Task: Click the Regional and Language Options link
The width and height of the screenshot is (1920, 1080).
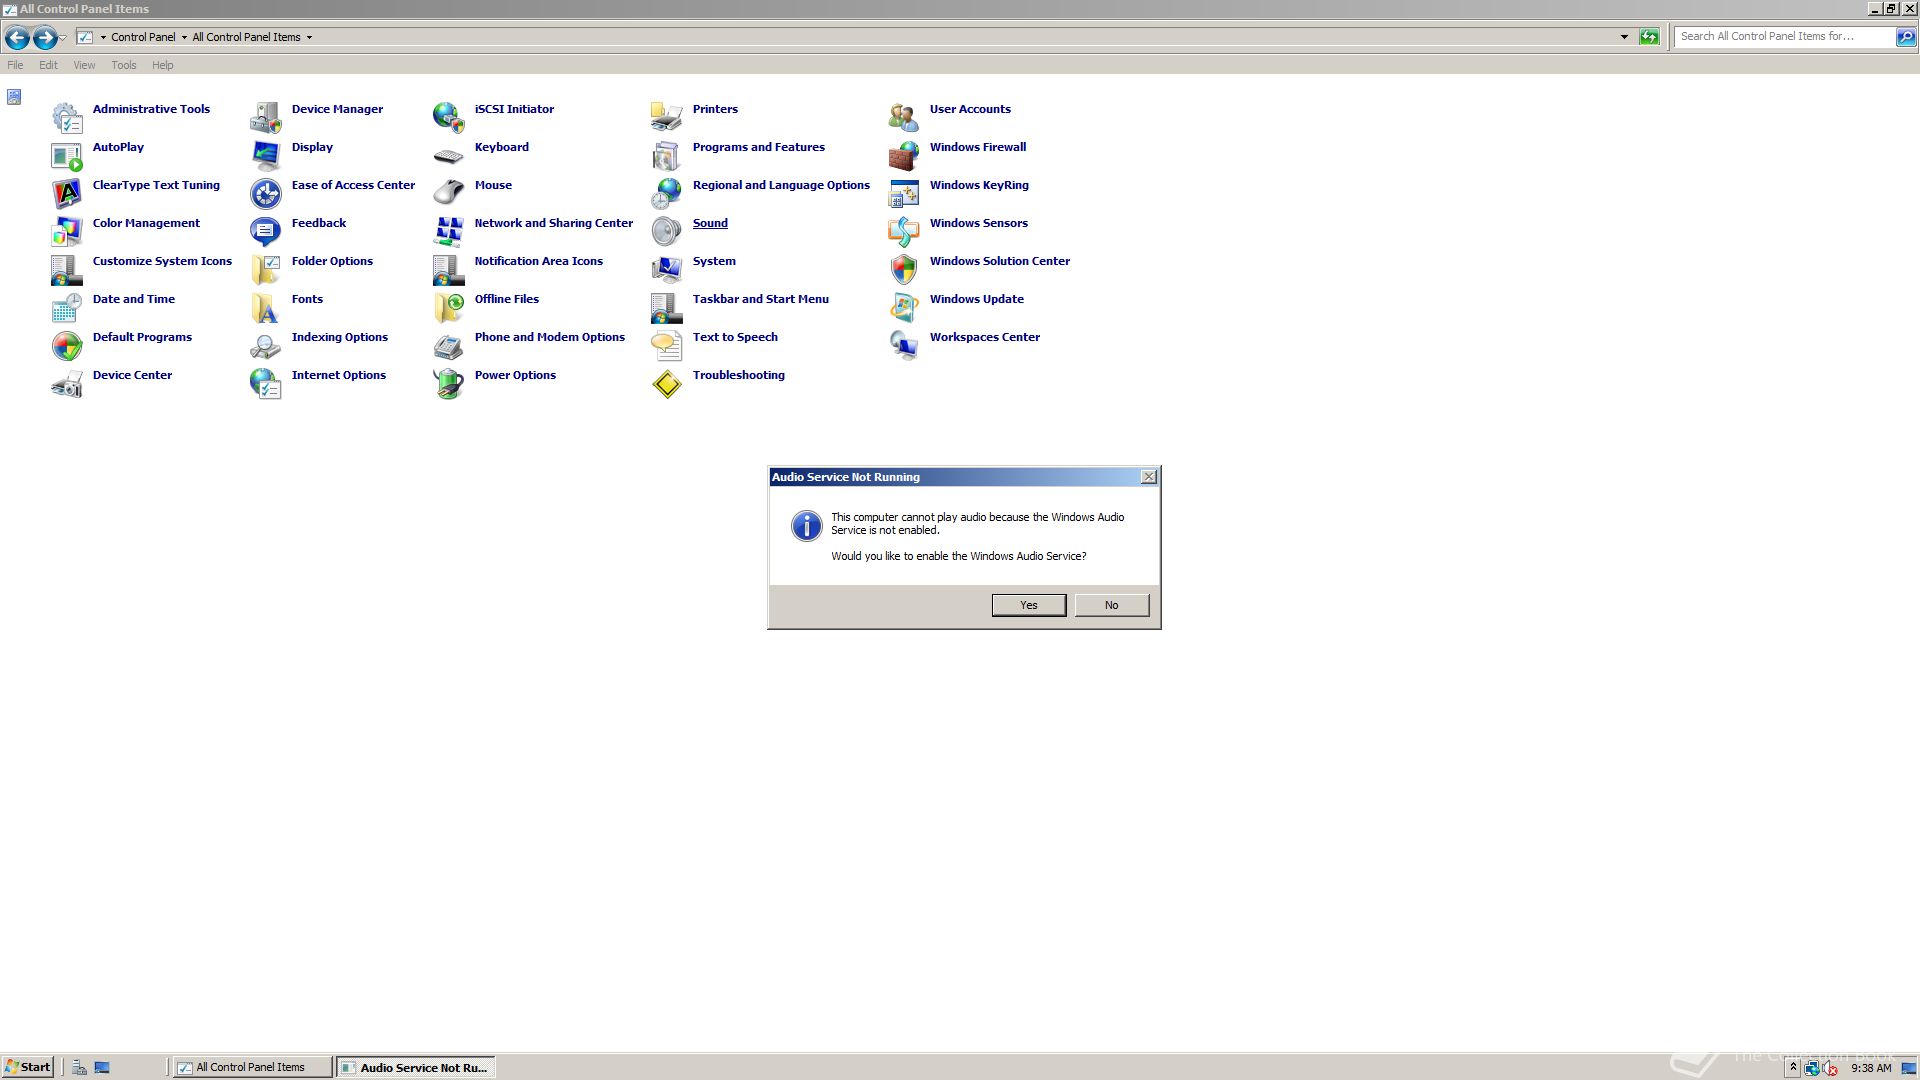Action: tap(781, 185)
